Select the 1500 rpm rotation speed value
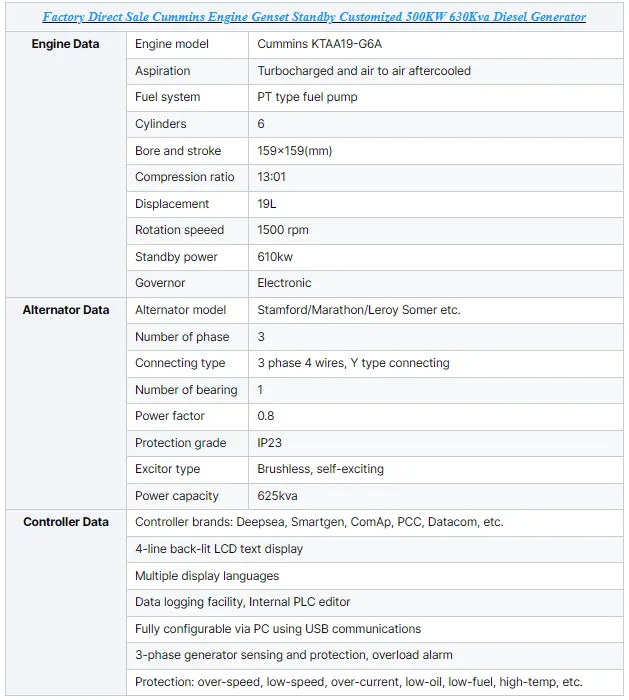Viewport: 629px width, 700px height. pos(283,230)
